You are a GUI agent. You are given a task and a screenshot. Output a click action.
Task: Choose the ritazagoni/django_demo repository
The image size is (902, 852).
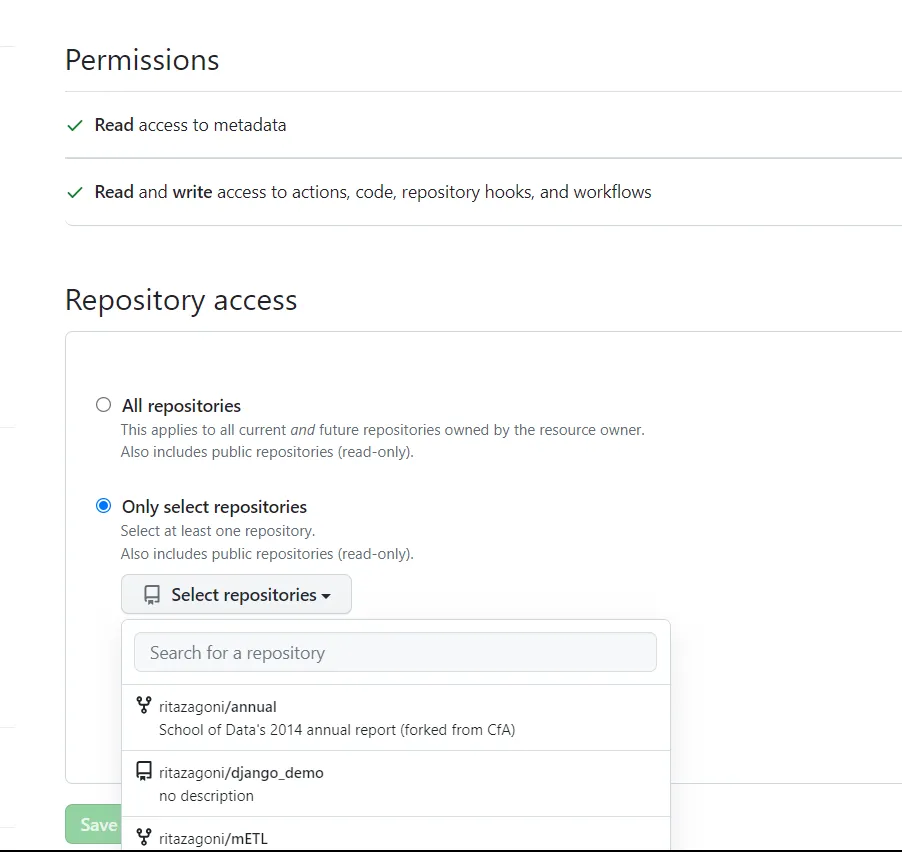[396, 784]
